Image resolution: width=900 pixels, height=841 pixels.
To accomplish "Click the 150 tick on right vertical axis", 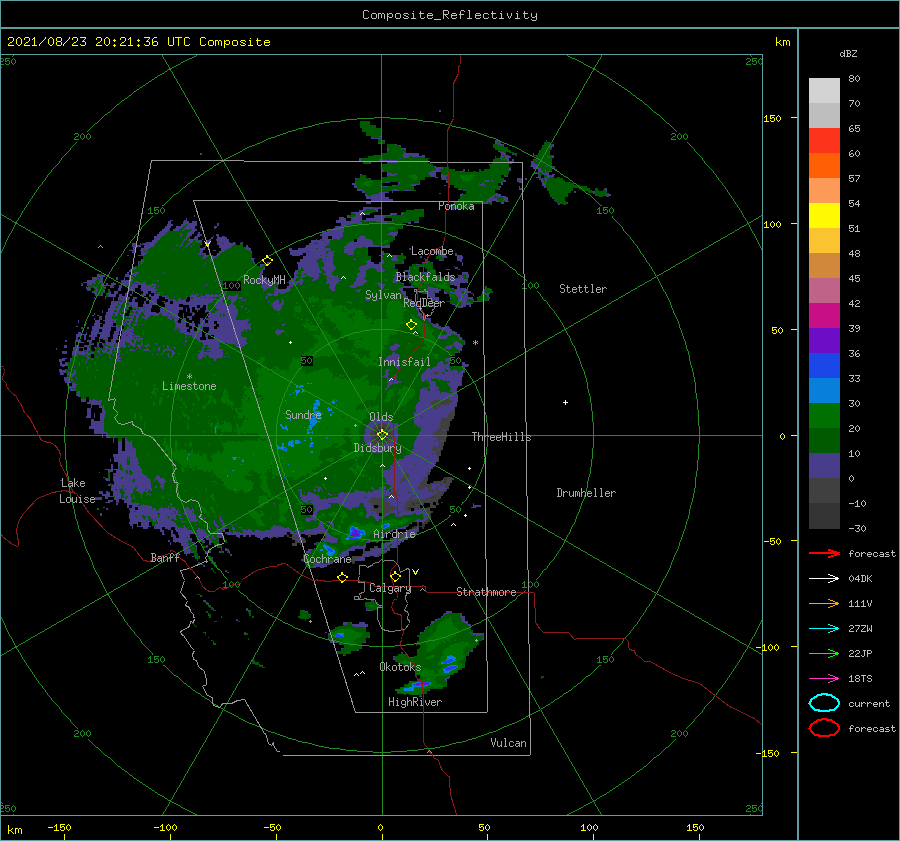I will click(772, 118).
